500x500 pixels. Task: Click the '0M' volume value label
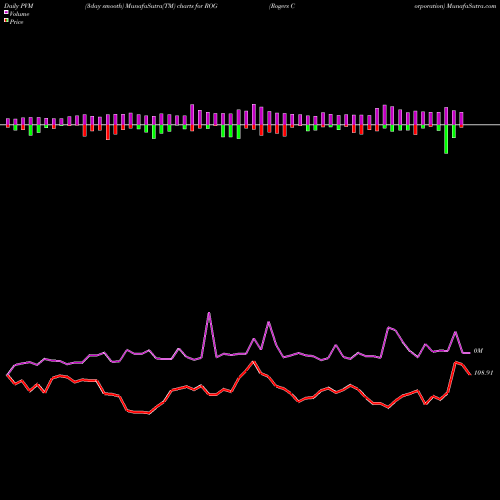coord(478,351)
